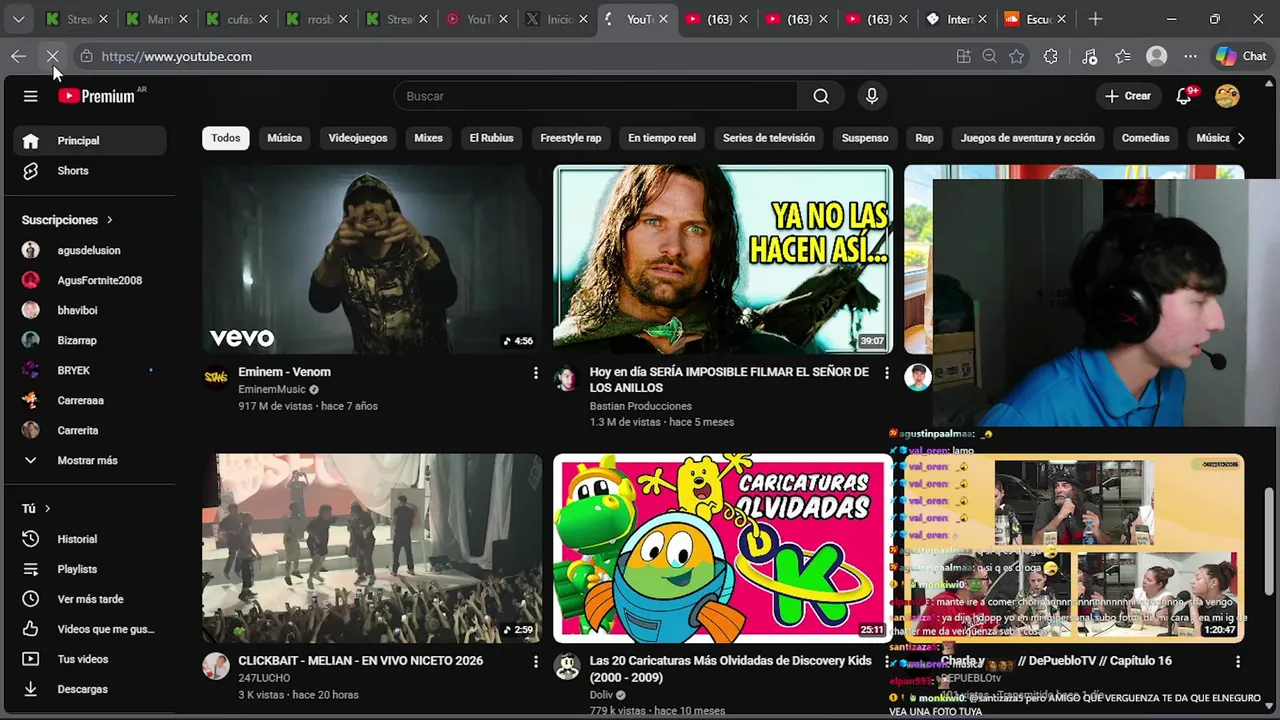Go back with the browser back arrow
Image resolution: width=1280 pixels, height=720 pixels.
pos(18,57)
